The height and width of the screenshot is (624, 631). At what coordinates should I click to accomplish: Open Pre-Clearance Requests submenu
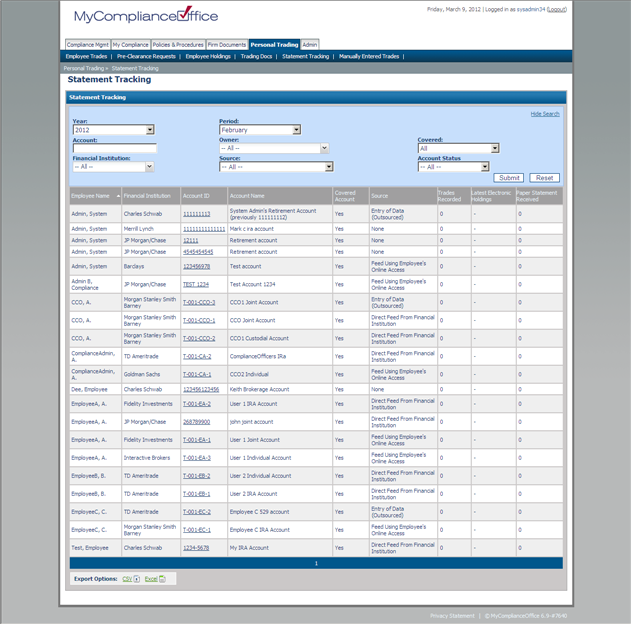[146, 56]
